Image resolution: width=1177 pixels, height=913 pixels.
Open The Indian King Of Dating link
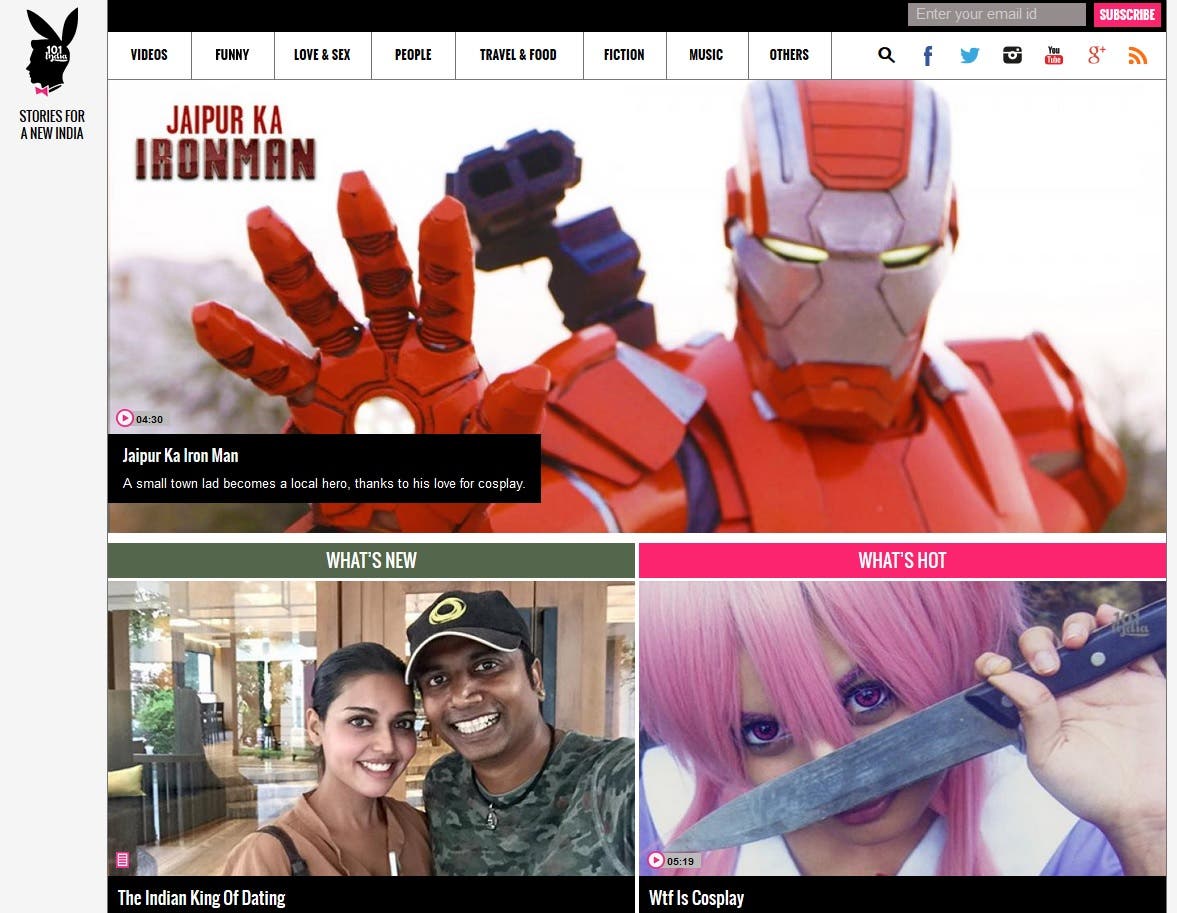(x=201, y=898)
